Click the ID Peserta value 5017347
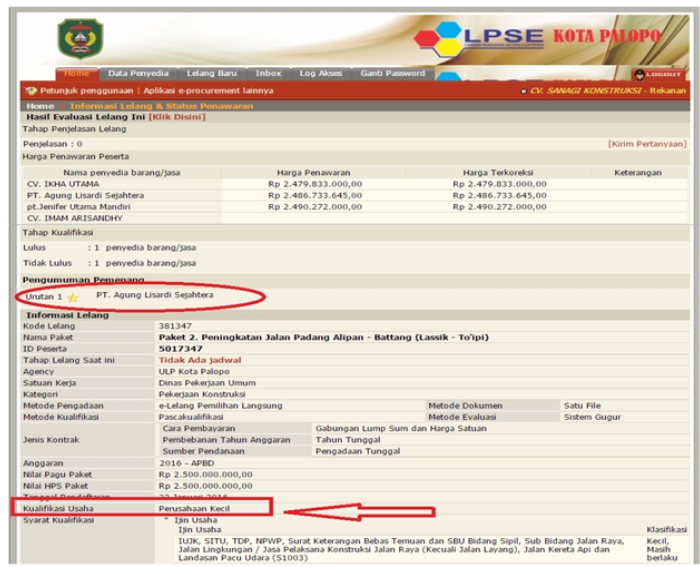The height and width of the screenshot is (567, 700). pyautogui.click(x=181, y=349)
